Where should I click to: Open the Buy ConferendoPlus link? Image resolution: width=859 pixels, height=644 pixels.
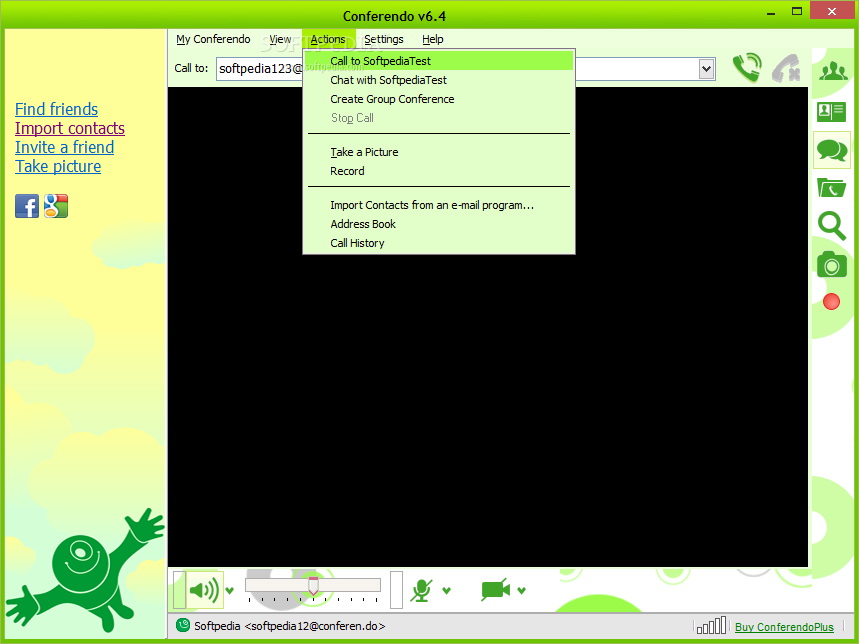click(x=784, y=626)
